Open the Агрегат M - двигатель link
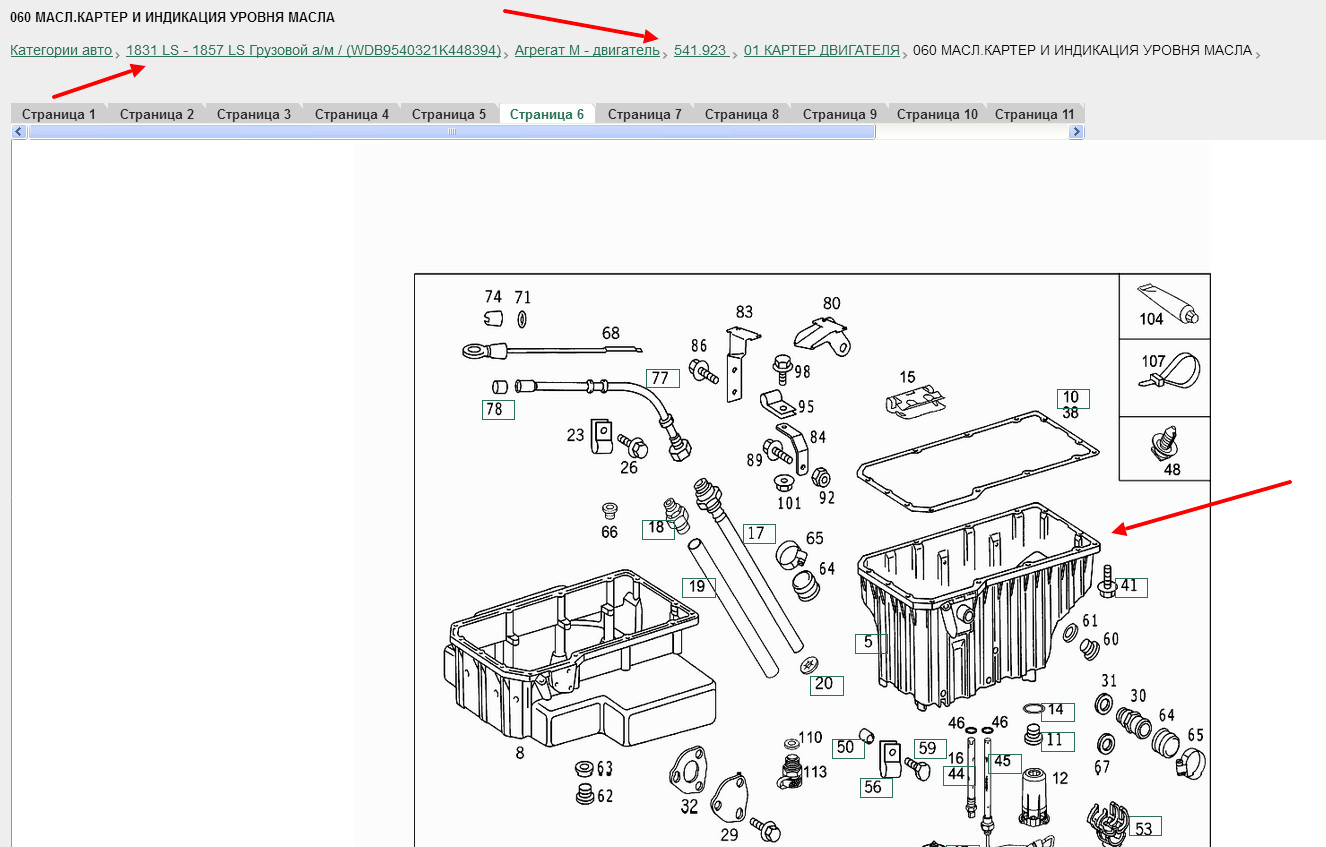This screenshot has height=847, width=1326. click(x=587, y=50)
